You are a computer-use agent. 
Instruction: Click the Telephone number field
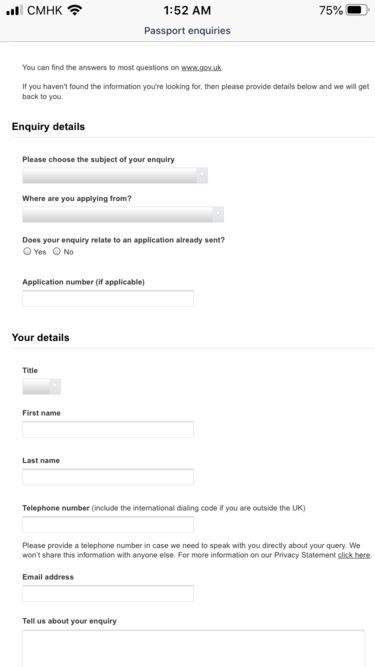pyautogui.click(x=108, y=524)
